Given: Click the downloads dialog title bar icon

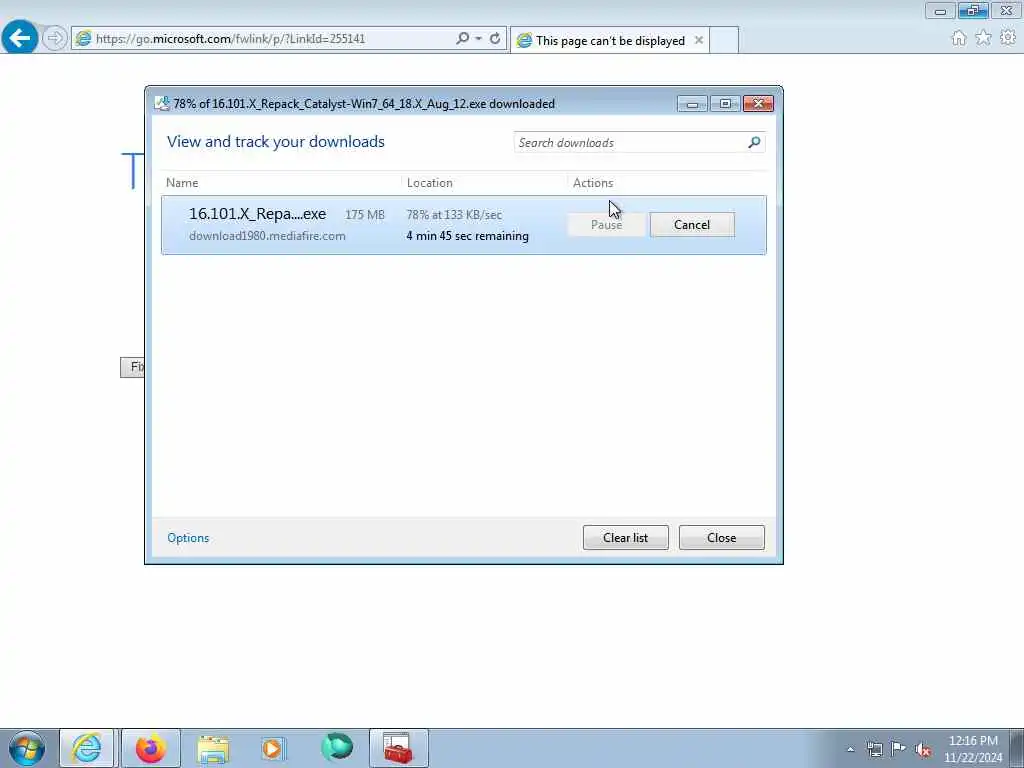Looking at the screenshot, I should (162, 103).
